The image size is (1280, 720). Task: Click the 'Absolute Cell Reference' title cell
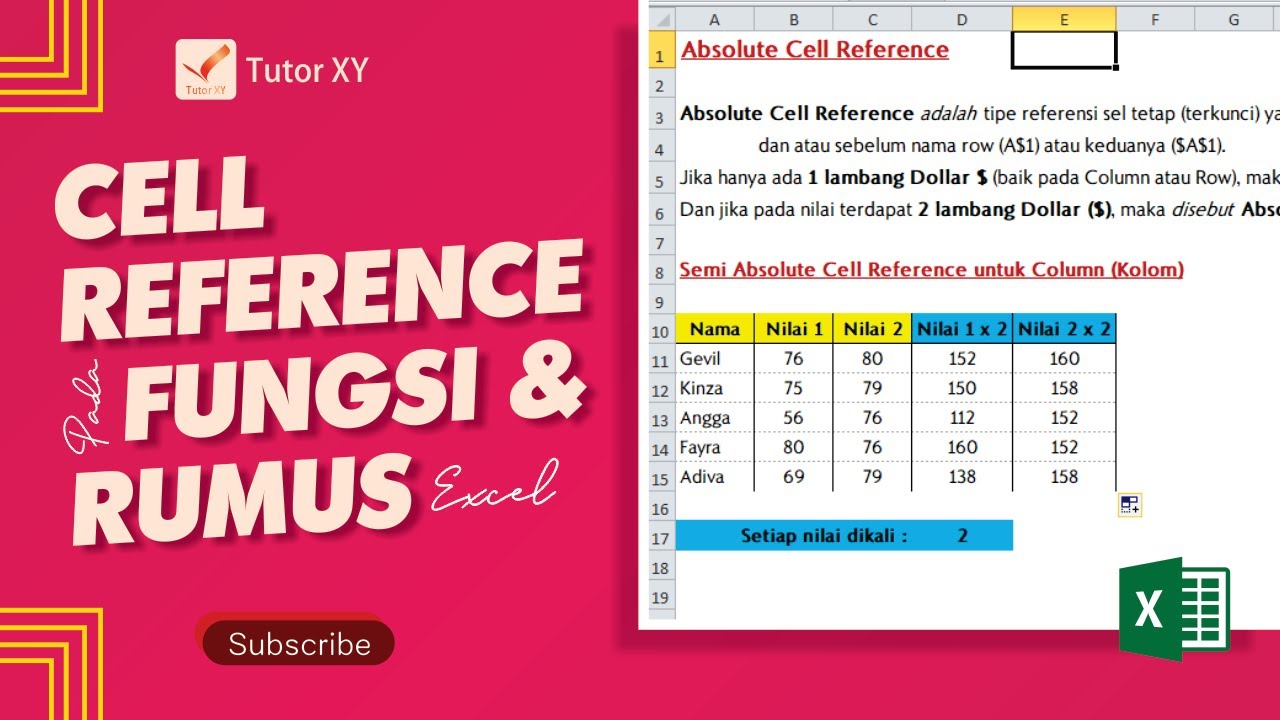[815, 50]
